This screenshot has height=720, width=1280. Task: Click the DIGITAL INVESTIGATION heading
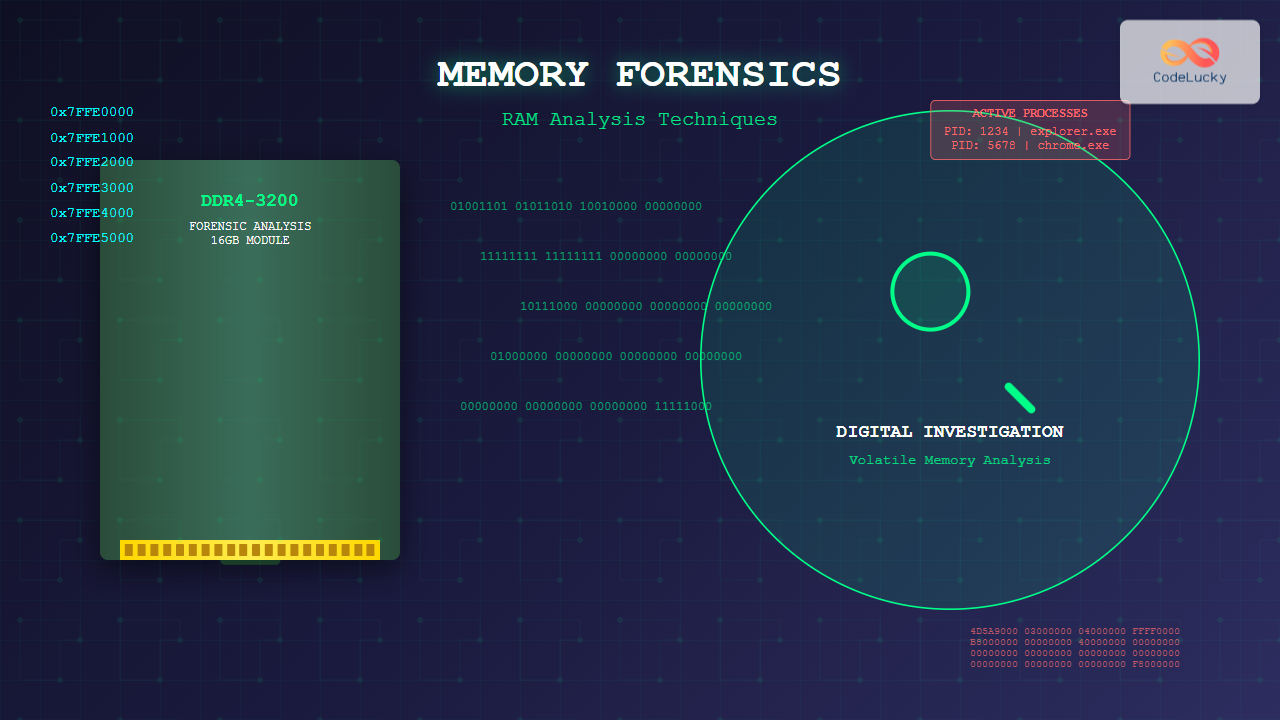(x=949, y=432)
